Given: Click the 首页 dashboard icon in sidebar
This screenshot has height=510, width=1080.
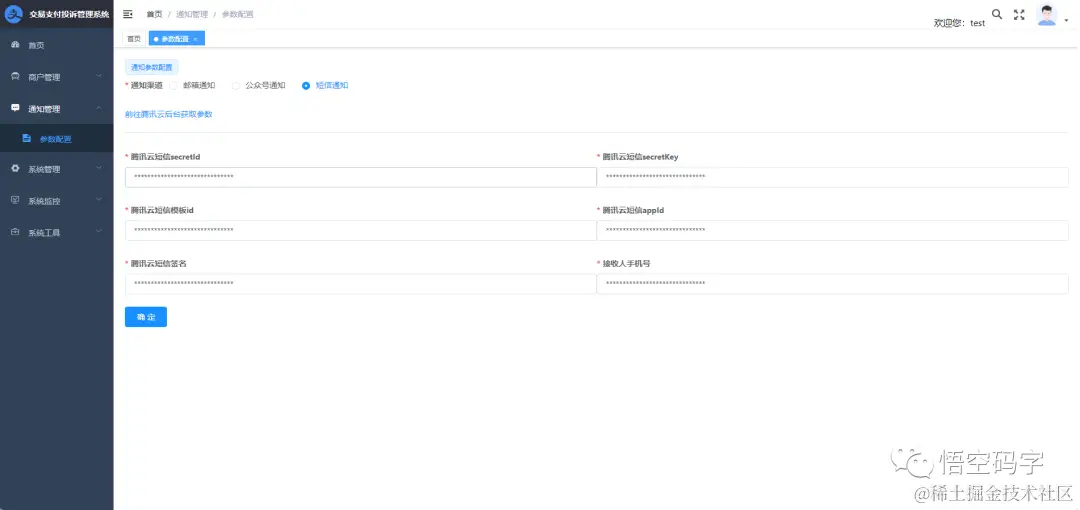Looking at the screenshot, I should click(15, 45).
